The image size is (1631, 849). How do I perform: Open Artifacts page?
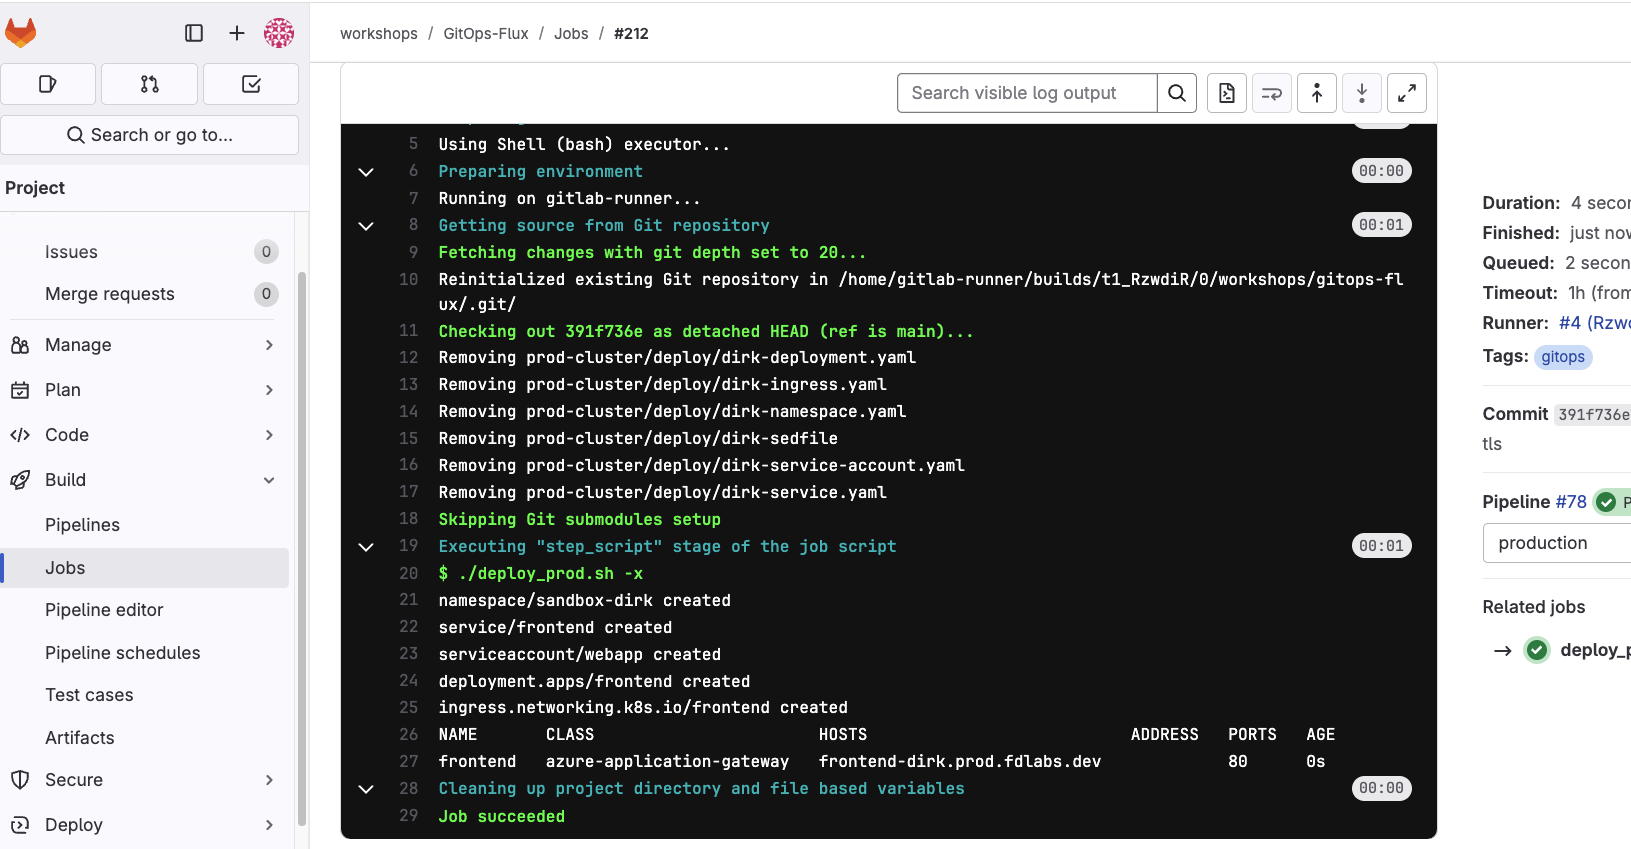click(145, 738)
